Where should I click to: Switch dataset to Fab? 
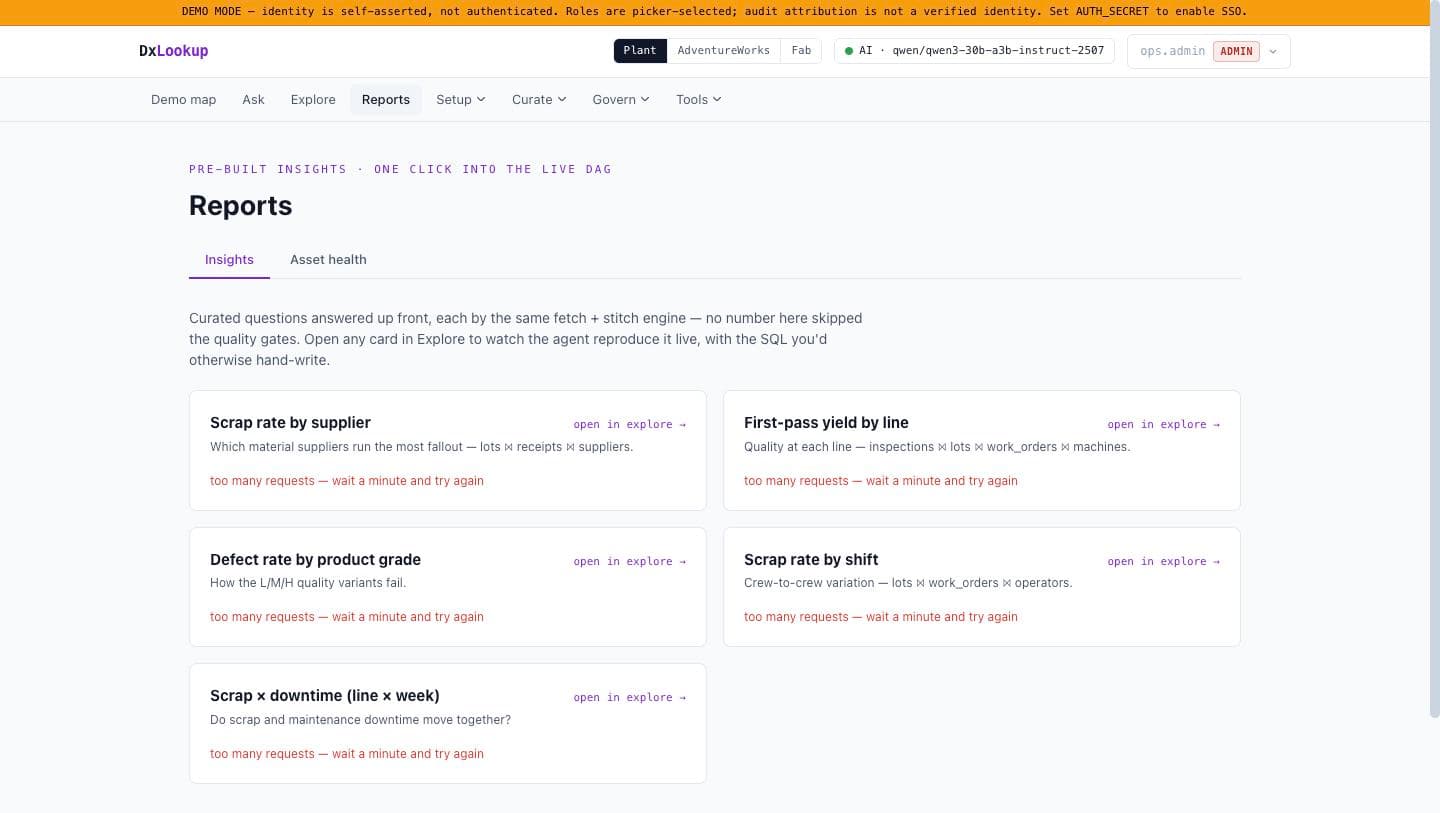801,51
